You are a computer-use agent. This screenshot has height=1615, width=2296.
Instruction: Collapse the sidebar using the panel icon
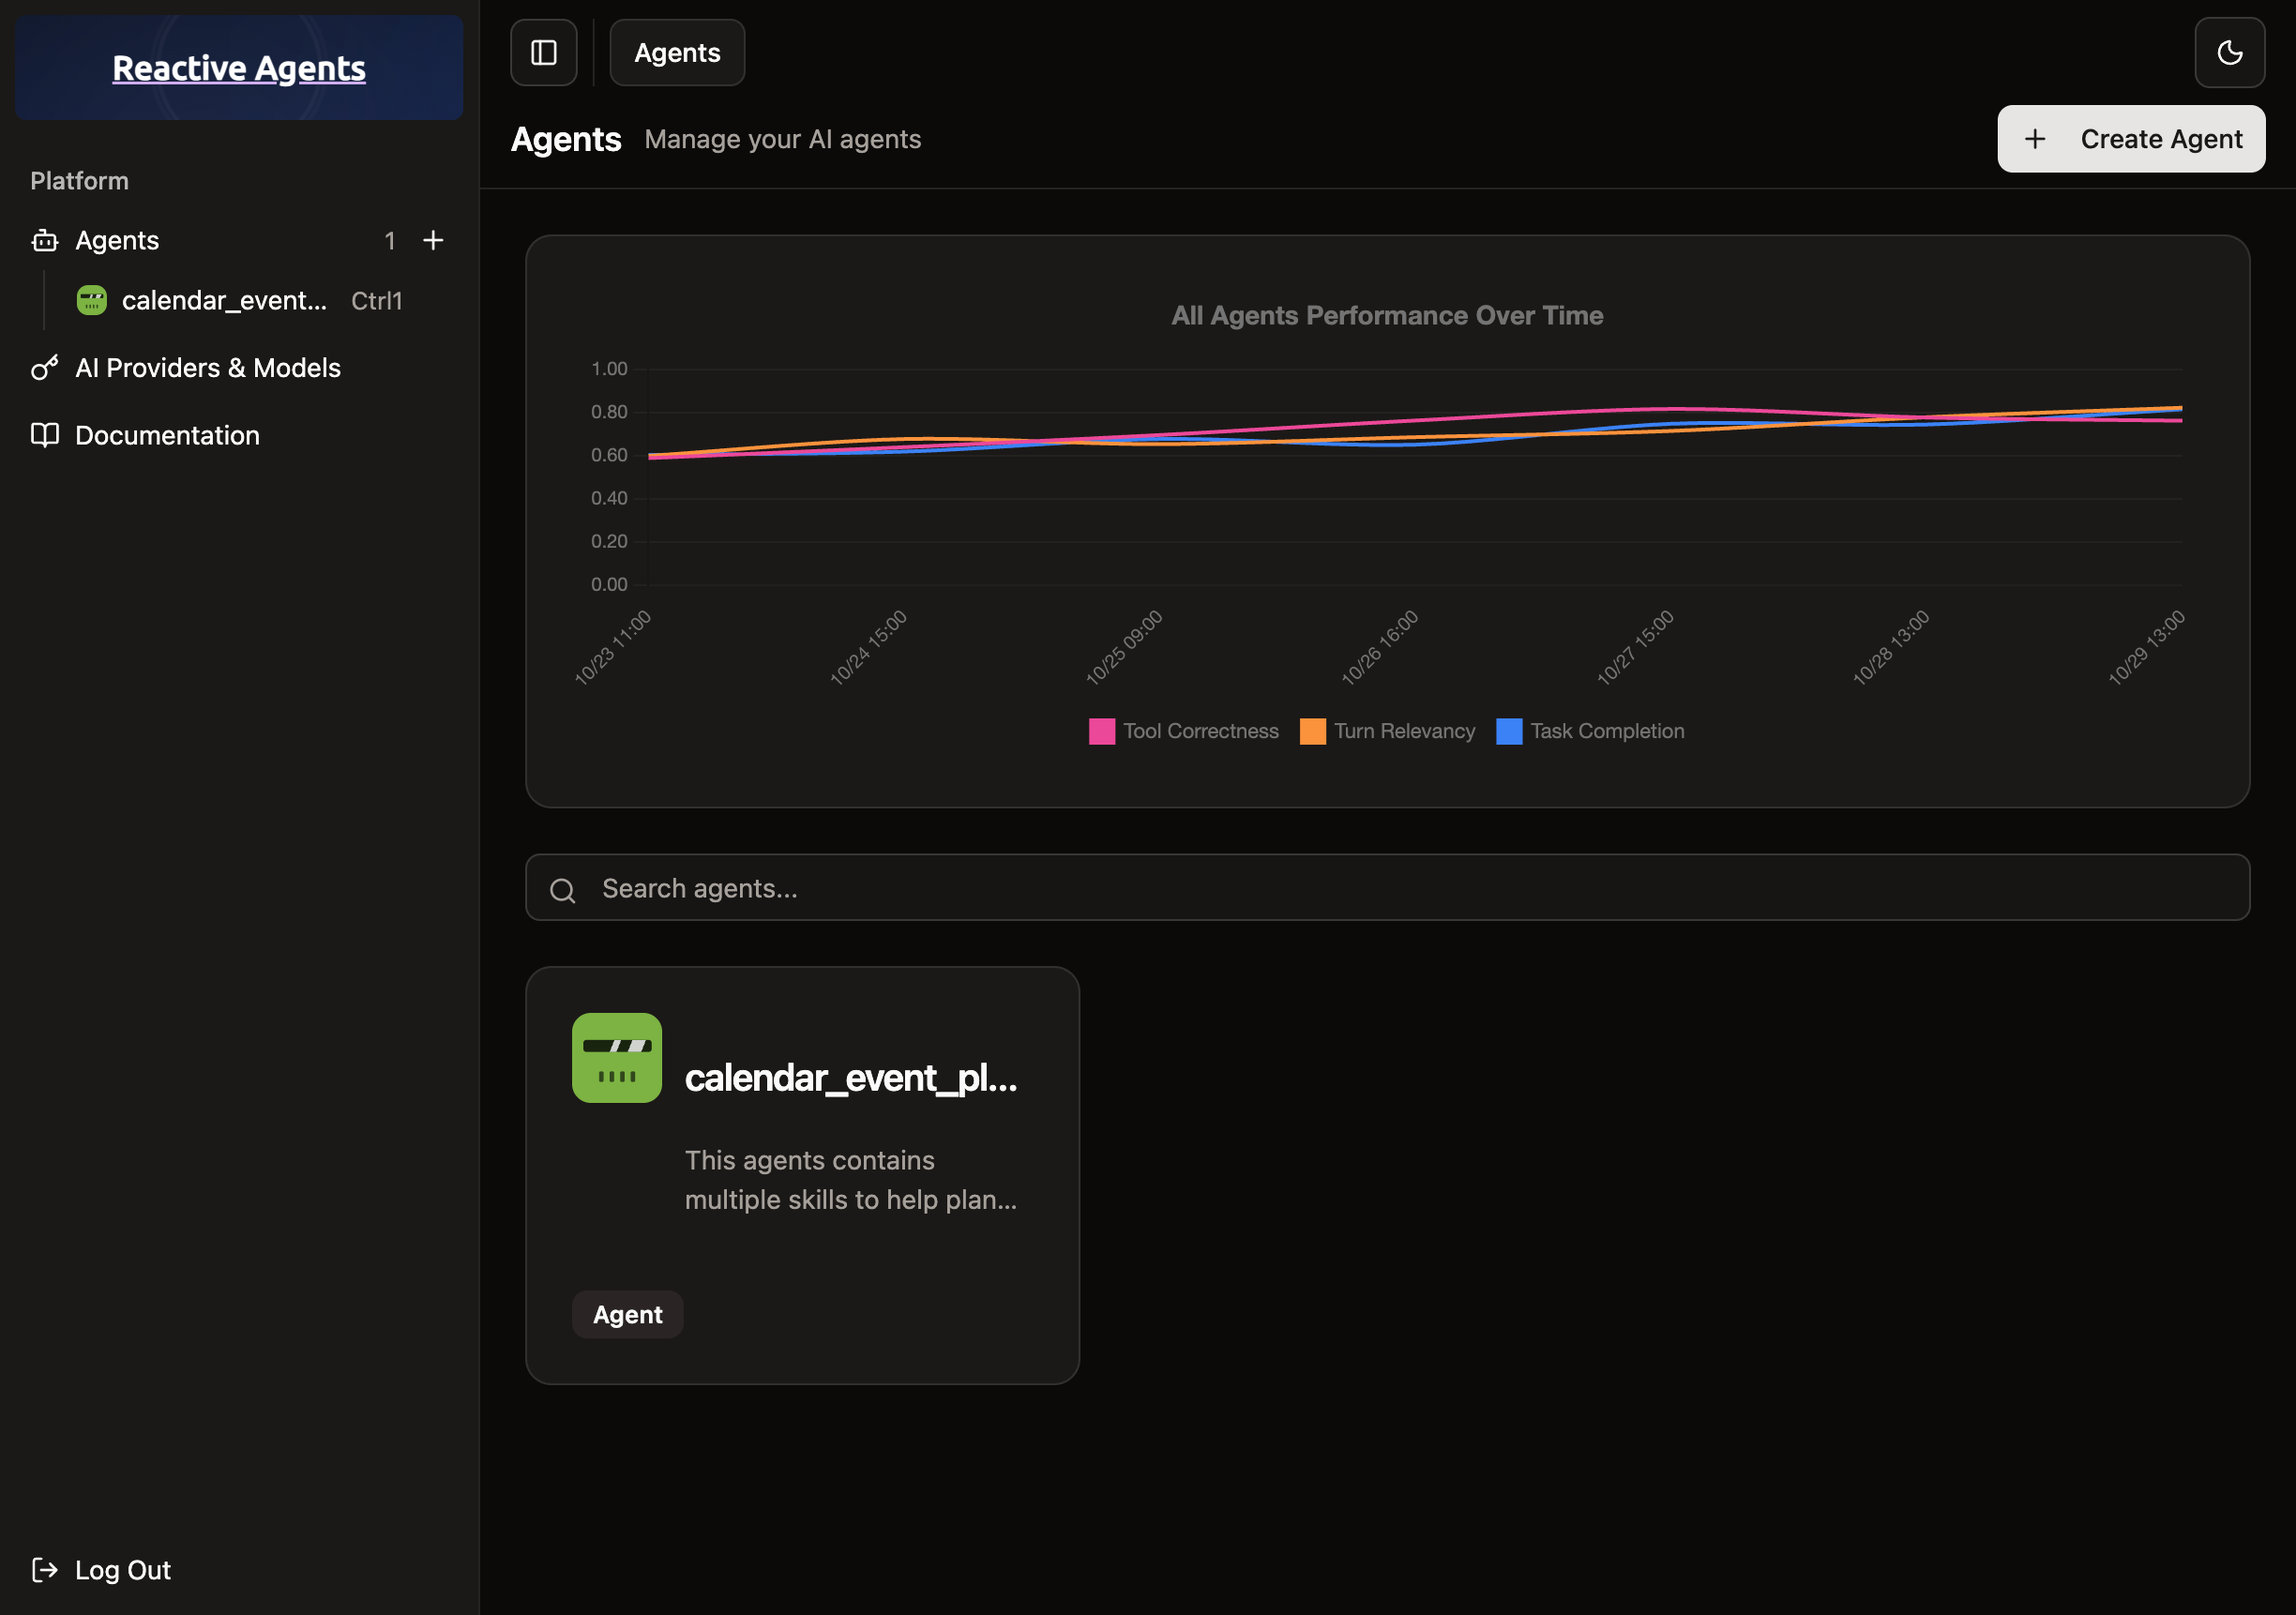543,52
